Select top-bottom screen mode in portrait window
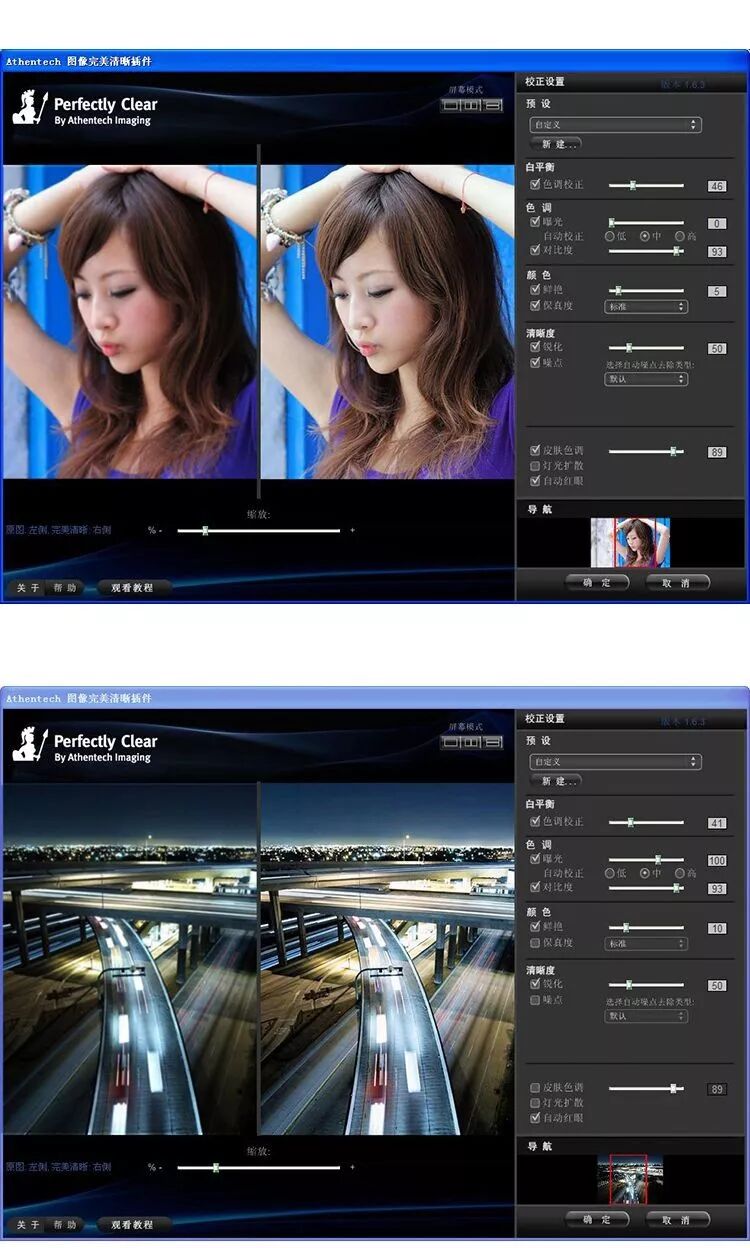This screenshot has width=750, height=1248. 492,105
